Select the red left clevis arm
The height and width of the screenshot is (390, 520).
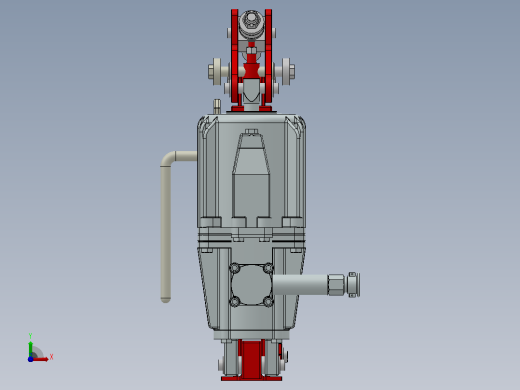point(235,57)
